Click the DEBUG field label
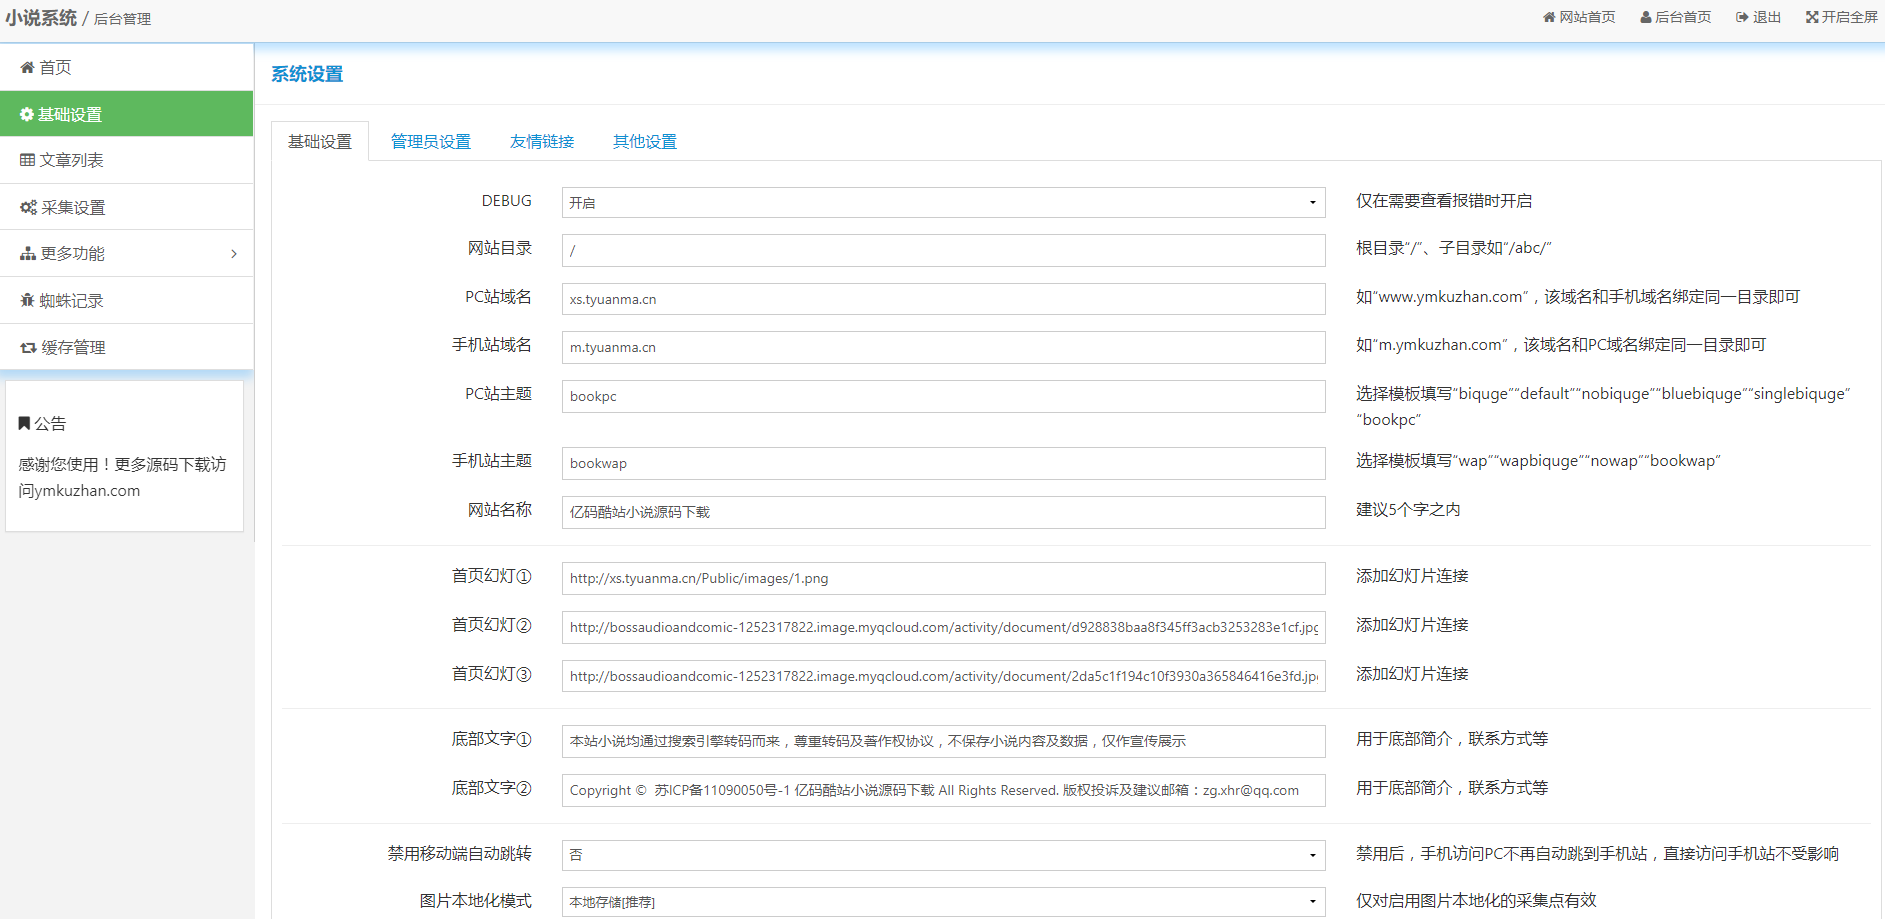1885x919 pixels. (x=507, y=201)
